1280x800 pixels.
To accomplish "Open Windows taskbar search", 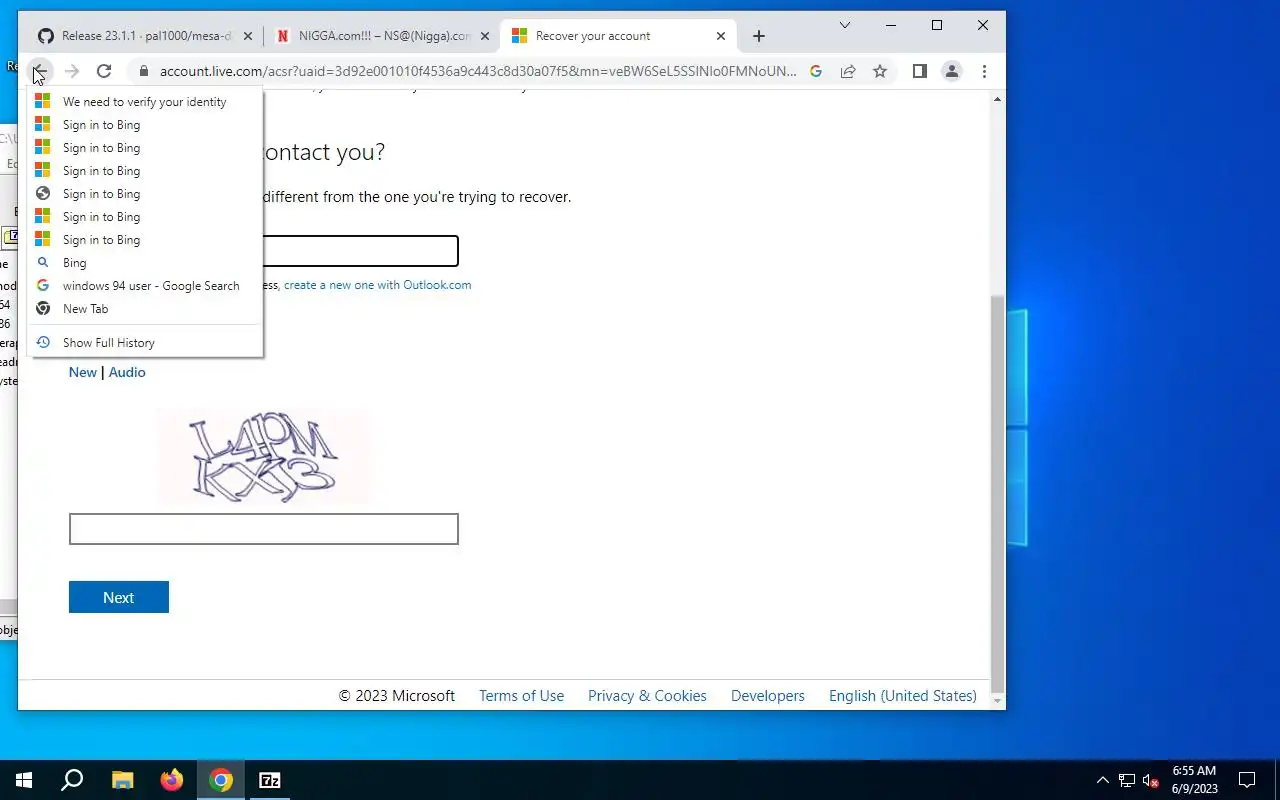I will [72, 780].
